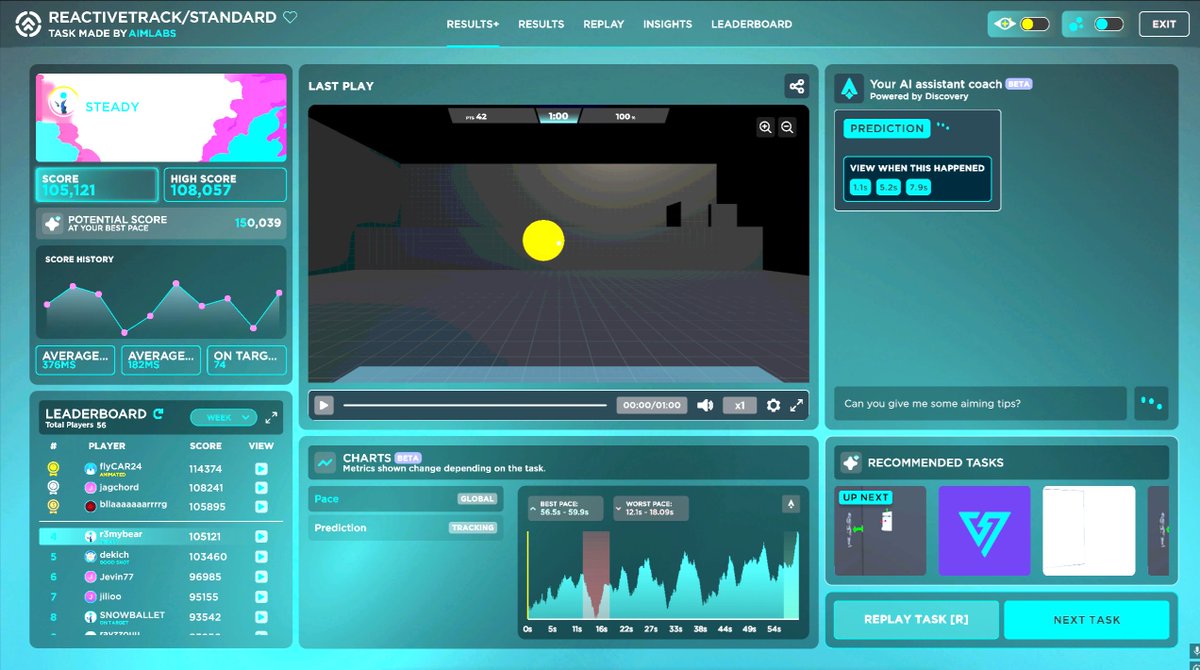The height and width of the screenshot is (670, 1200).
Task: Open the purple logo recommended task
Action: coord(984,531)
